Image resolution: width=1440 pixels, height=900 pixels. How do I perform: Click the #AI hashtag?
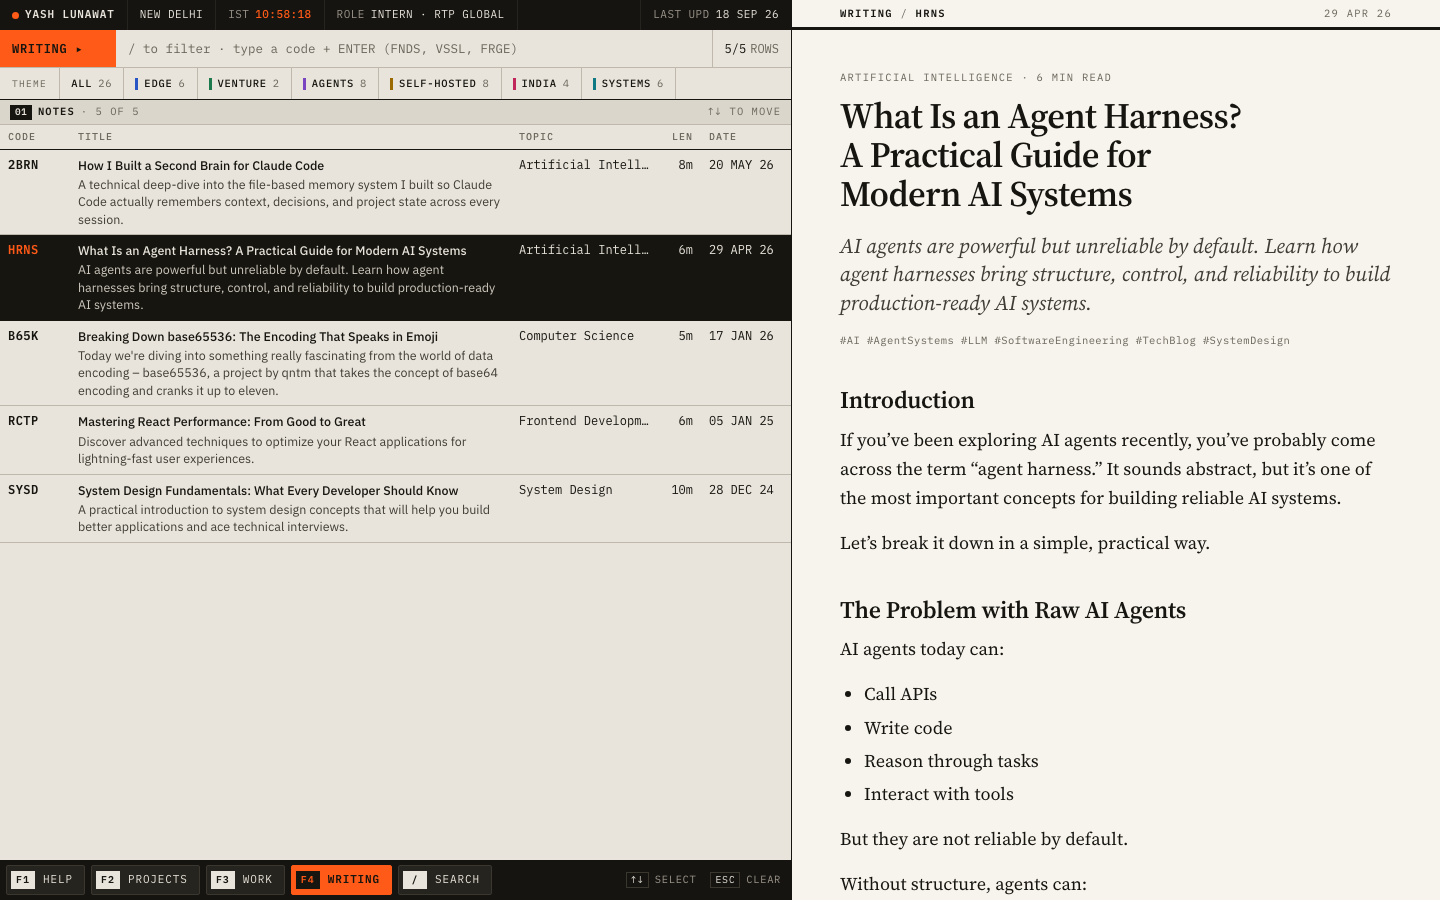click(850, 341)
